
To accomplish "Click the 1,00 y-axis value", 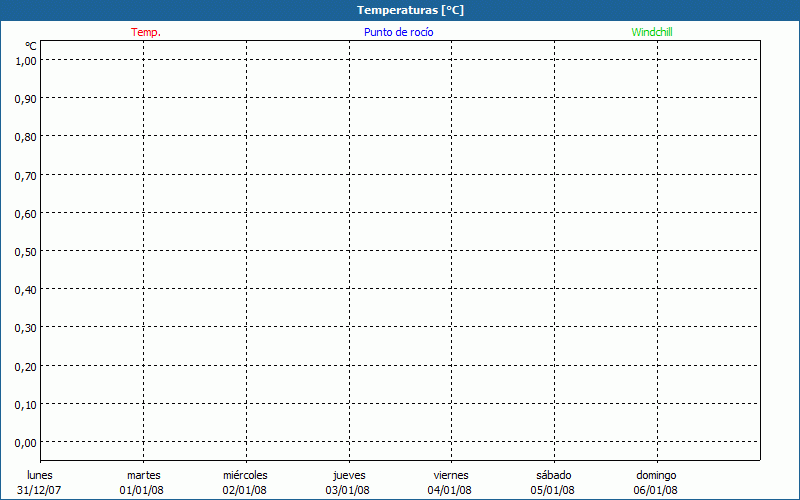I will [x=26, y=60].
